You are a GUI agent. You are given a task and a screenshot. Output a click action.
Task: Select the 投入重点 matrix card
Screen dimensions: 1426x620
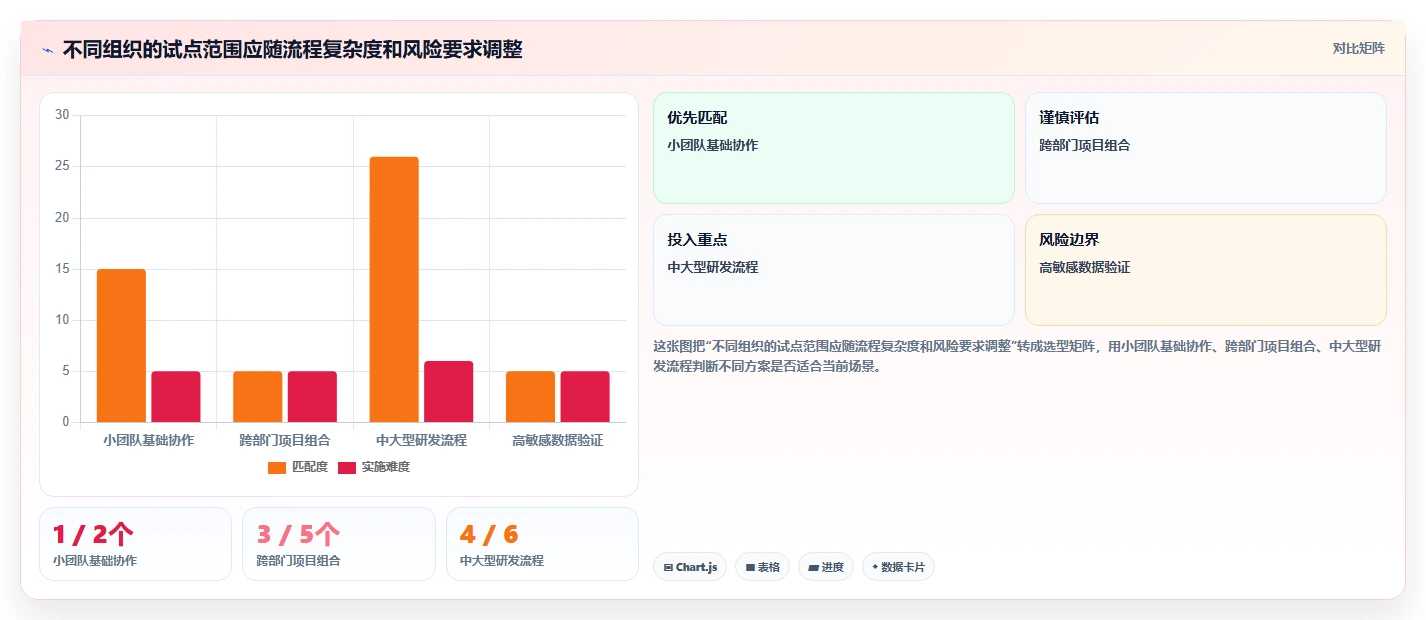pyautogui.click(x=834, y=270)
